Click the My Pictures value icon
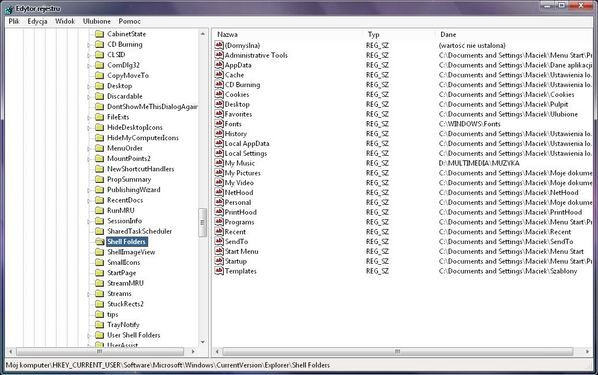The height and width of the screenshot is (375, 598). (x=219, y=173)
